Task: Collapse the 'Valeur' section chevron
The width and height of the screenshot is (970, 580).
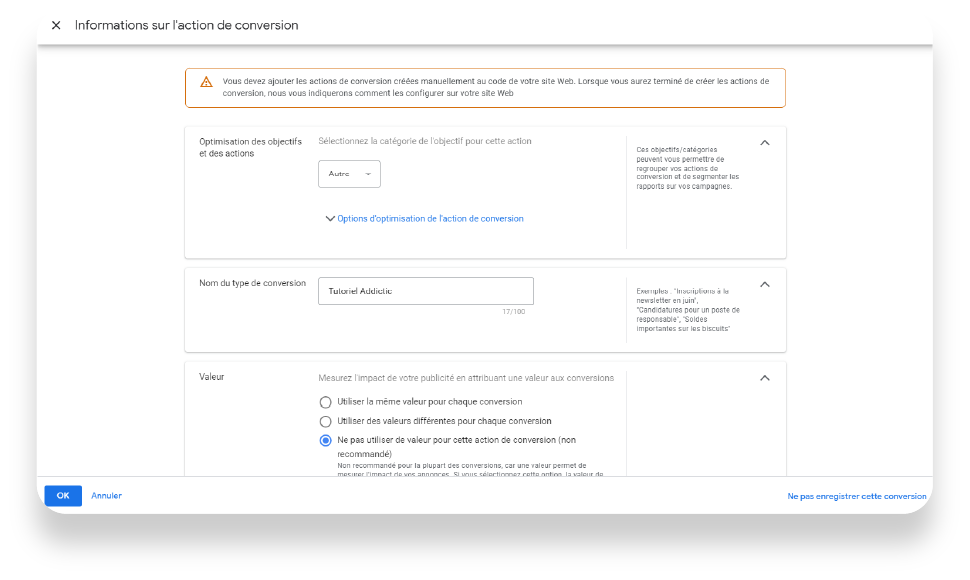Action: (x=765, y=378)
